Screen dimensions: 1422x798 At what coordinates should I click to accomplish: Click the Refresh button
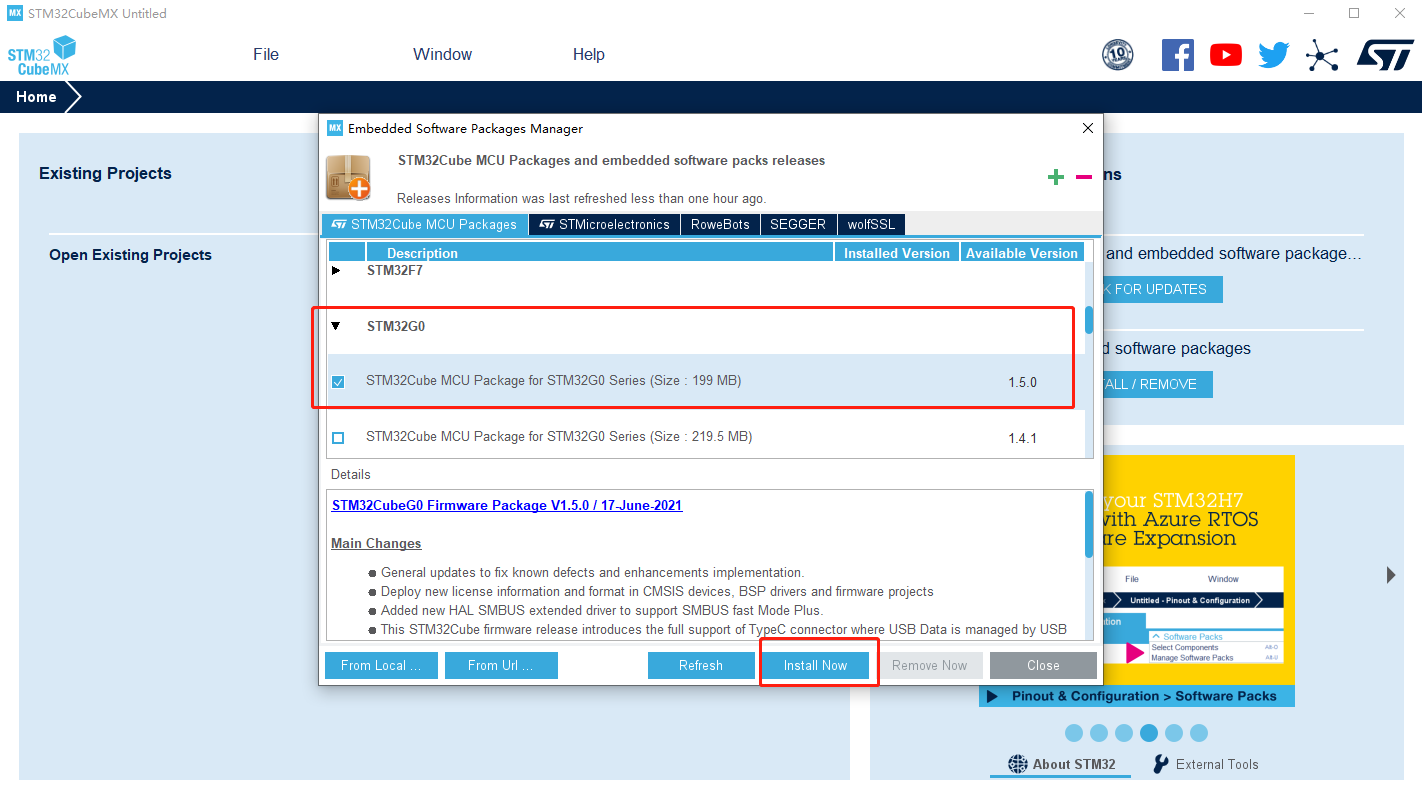(701, 665)
